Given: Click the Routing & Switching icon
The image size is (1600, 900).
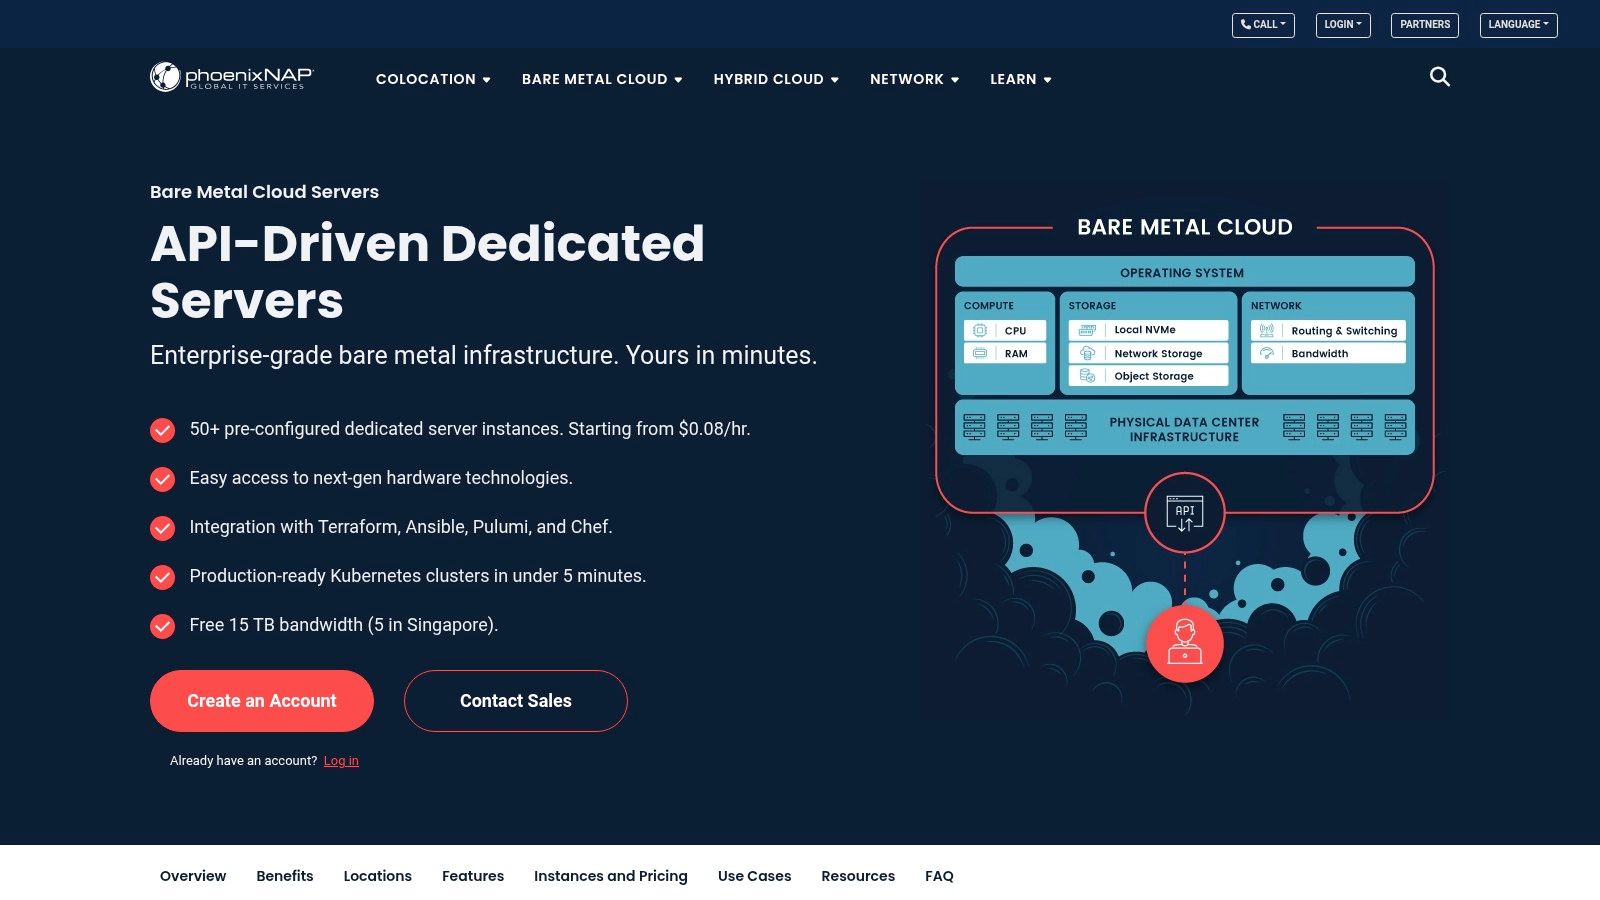Looking at the screenshot, I should click(x=1266, y=330).
